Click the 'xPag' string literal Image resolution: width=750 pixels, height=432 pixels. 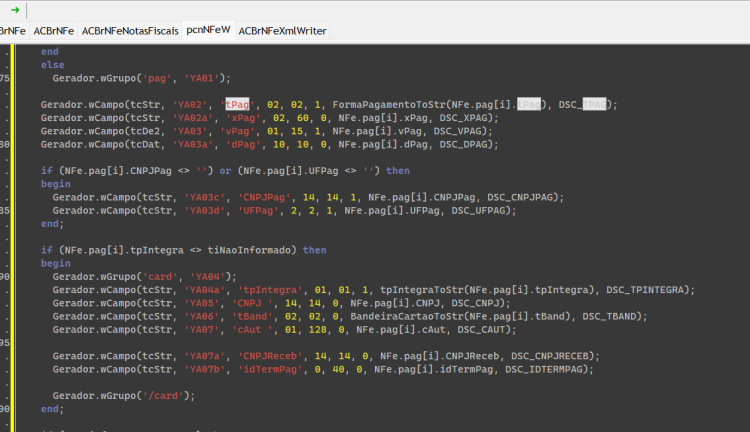tap(243, 118)
